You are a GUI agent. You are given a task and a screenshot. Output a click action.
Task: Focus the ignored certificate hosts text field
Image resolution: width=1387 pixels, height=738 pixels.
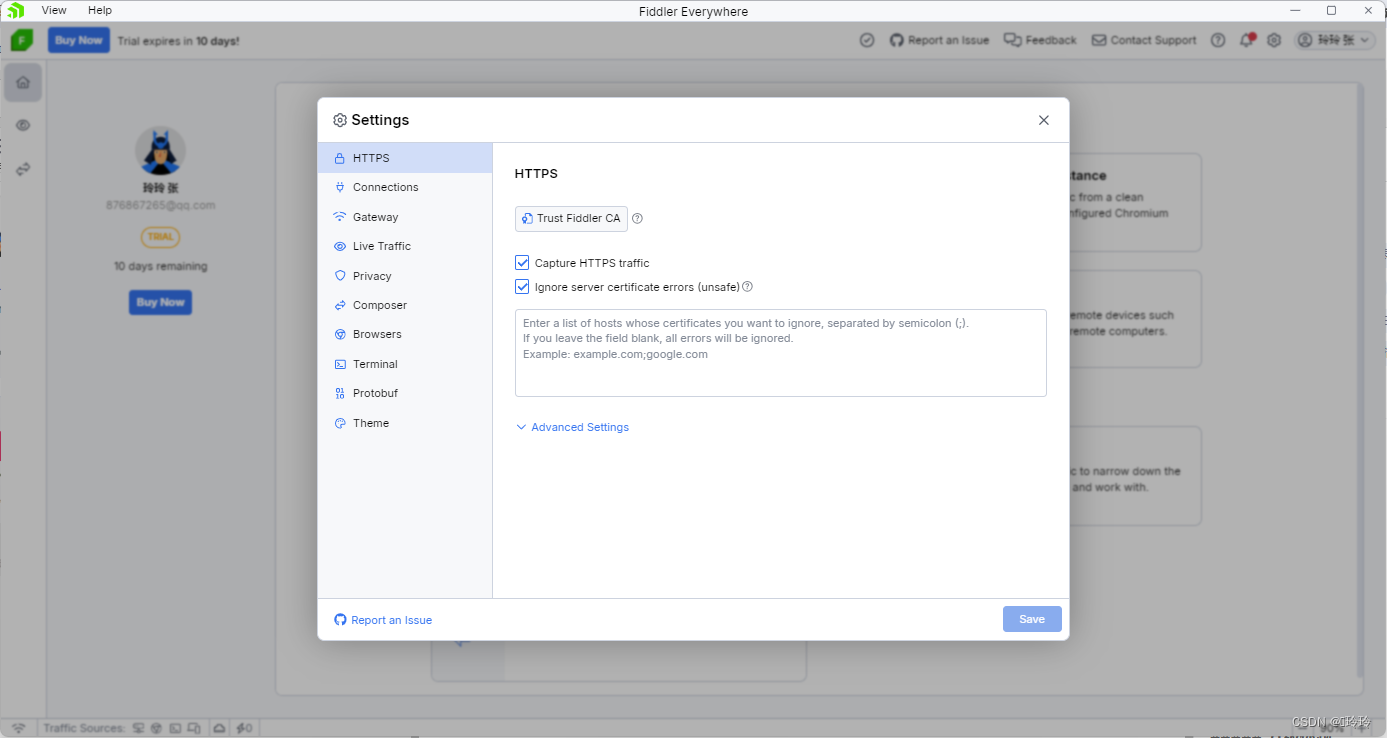(780, 353)
